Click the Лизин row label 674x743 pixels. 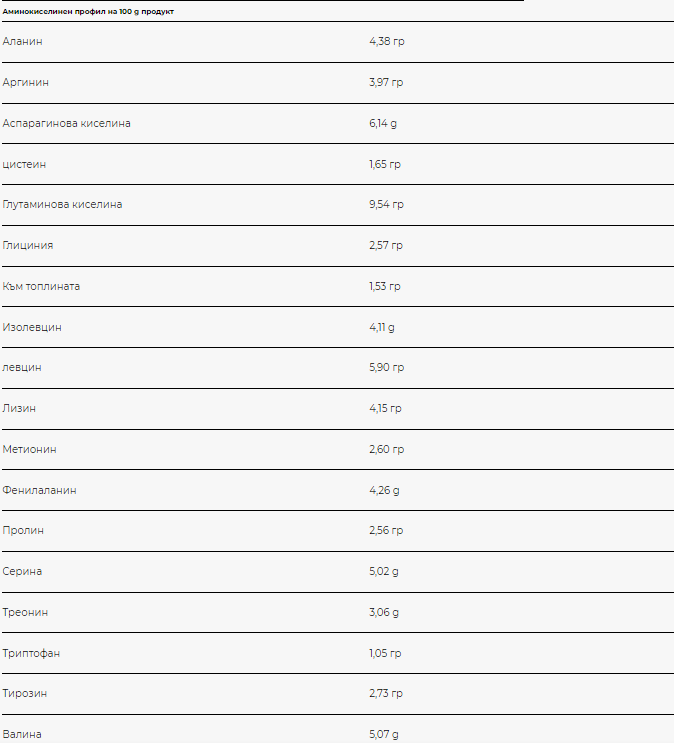(19, 408)
